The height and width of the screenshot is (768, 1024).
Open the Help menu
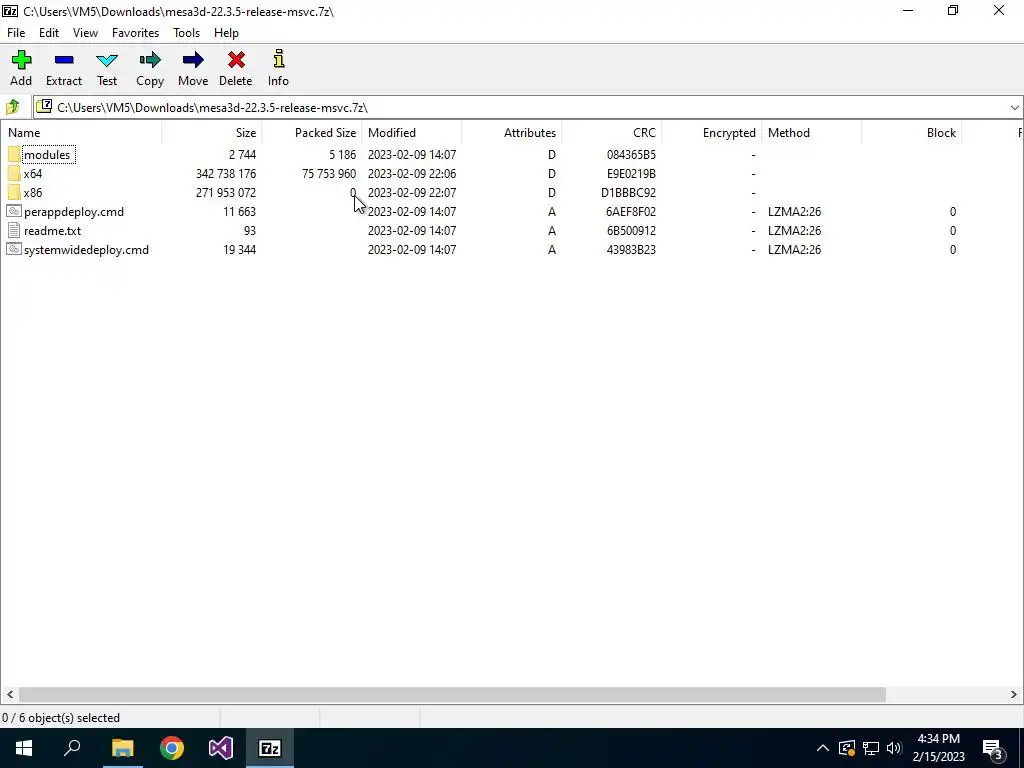tap(226, 33)
